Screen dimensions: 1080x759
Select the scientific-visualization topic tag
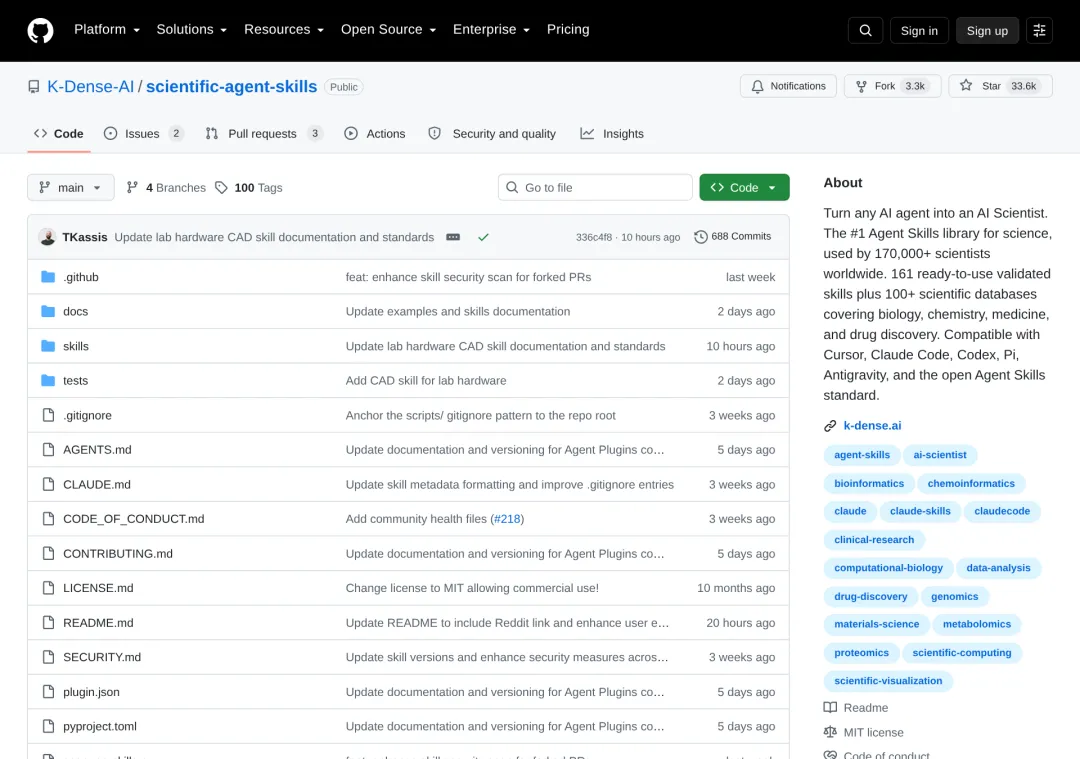tap(888, 680)
